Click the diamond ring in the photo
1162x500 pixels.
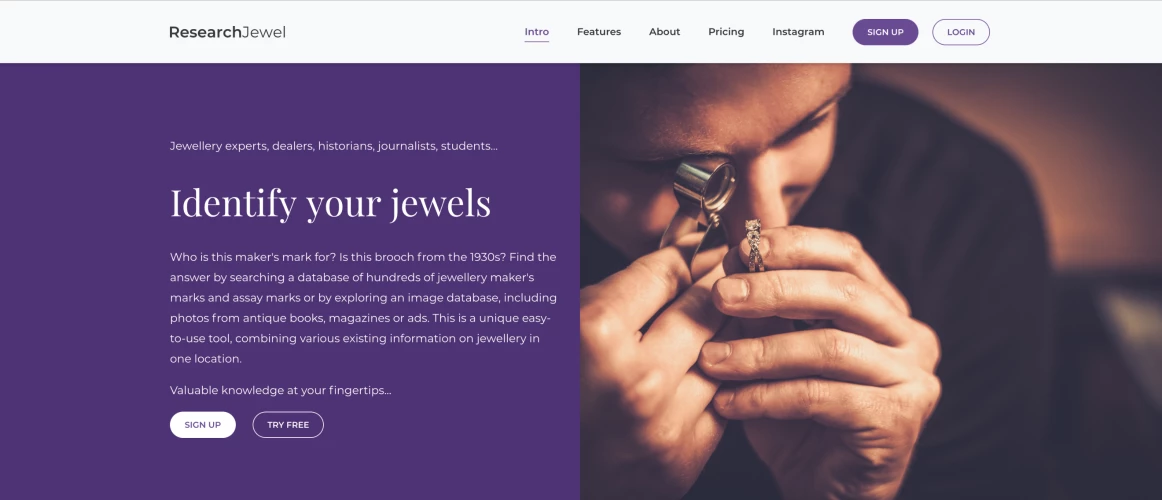[754, 244]
